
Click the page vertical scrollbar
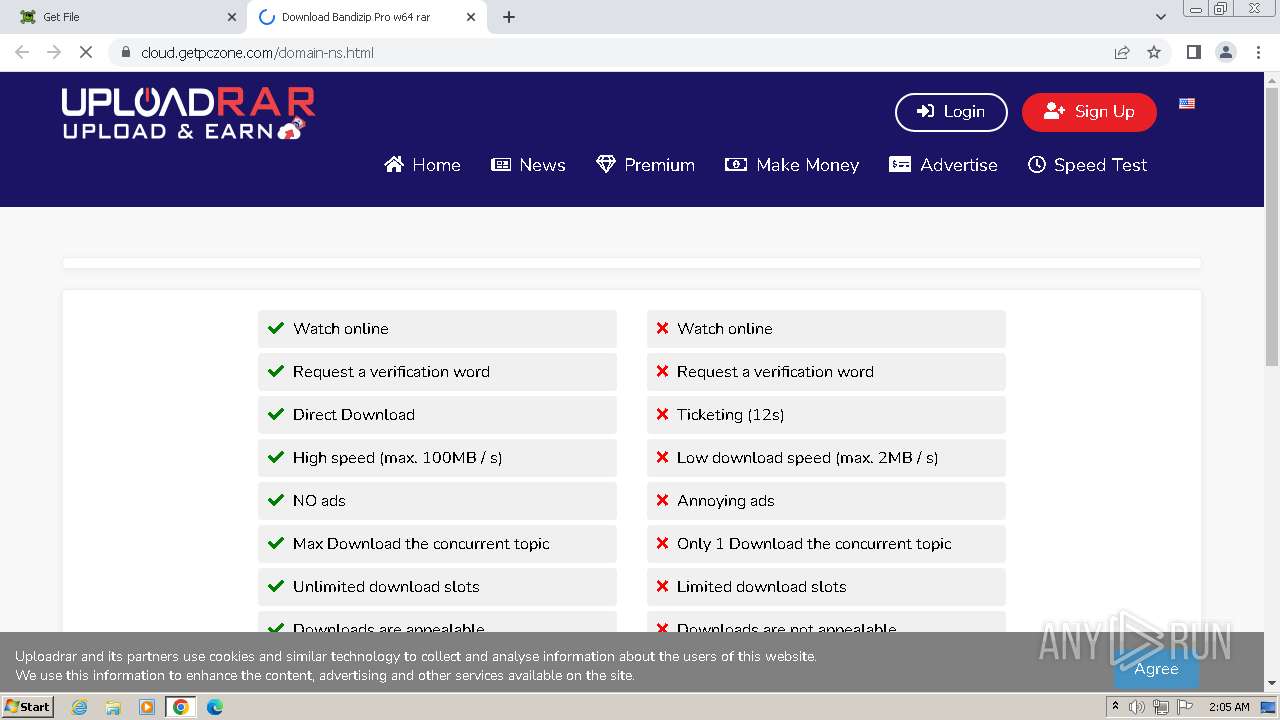tap(1272, 225)
